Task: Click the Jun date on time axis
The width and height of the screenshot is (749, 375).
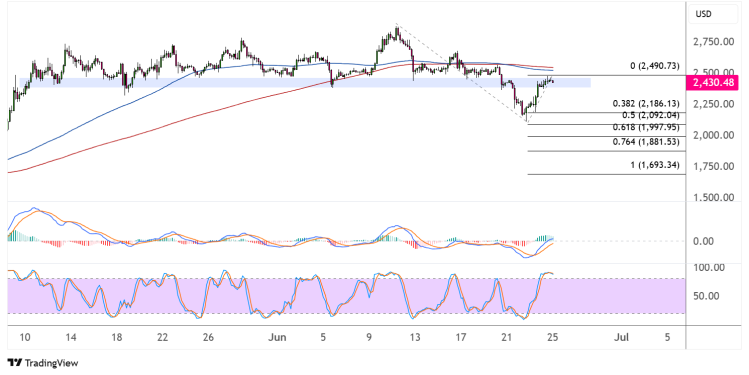Action: tap(277, 337)
